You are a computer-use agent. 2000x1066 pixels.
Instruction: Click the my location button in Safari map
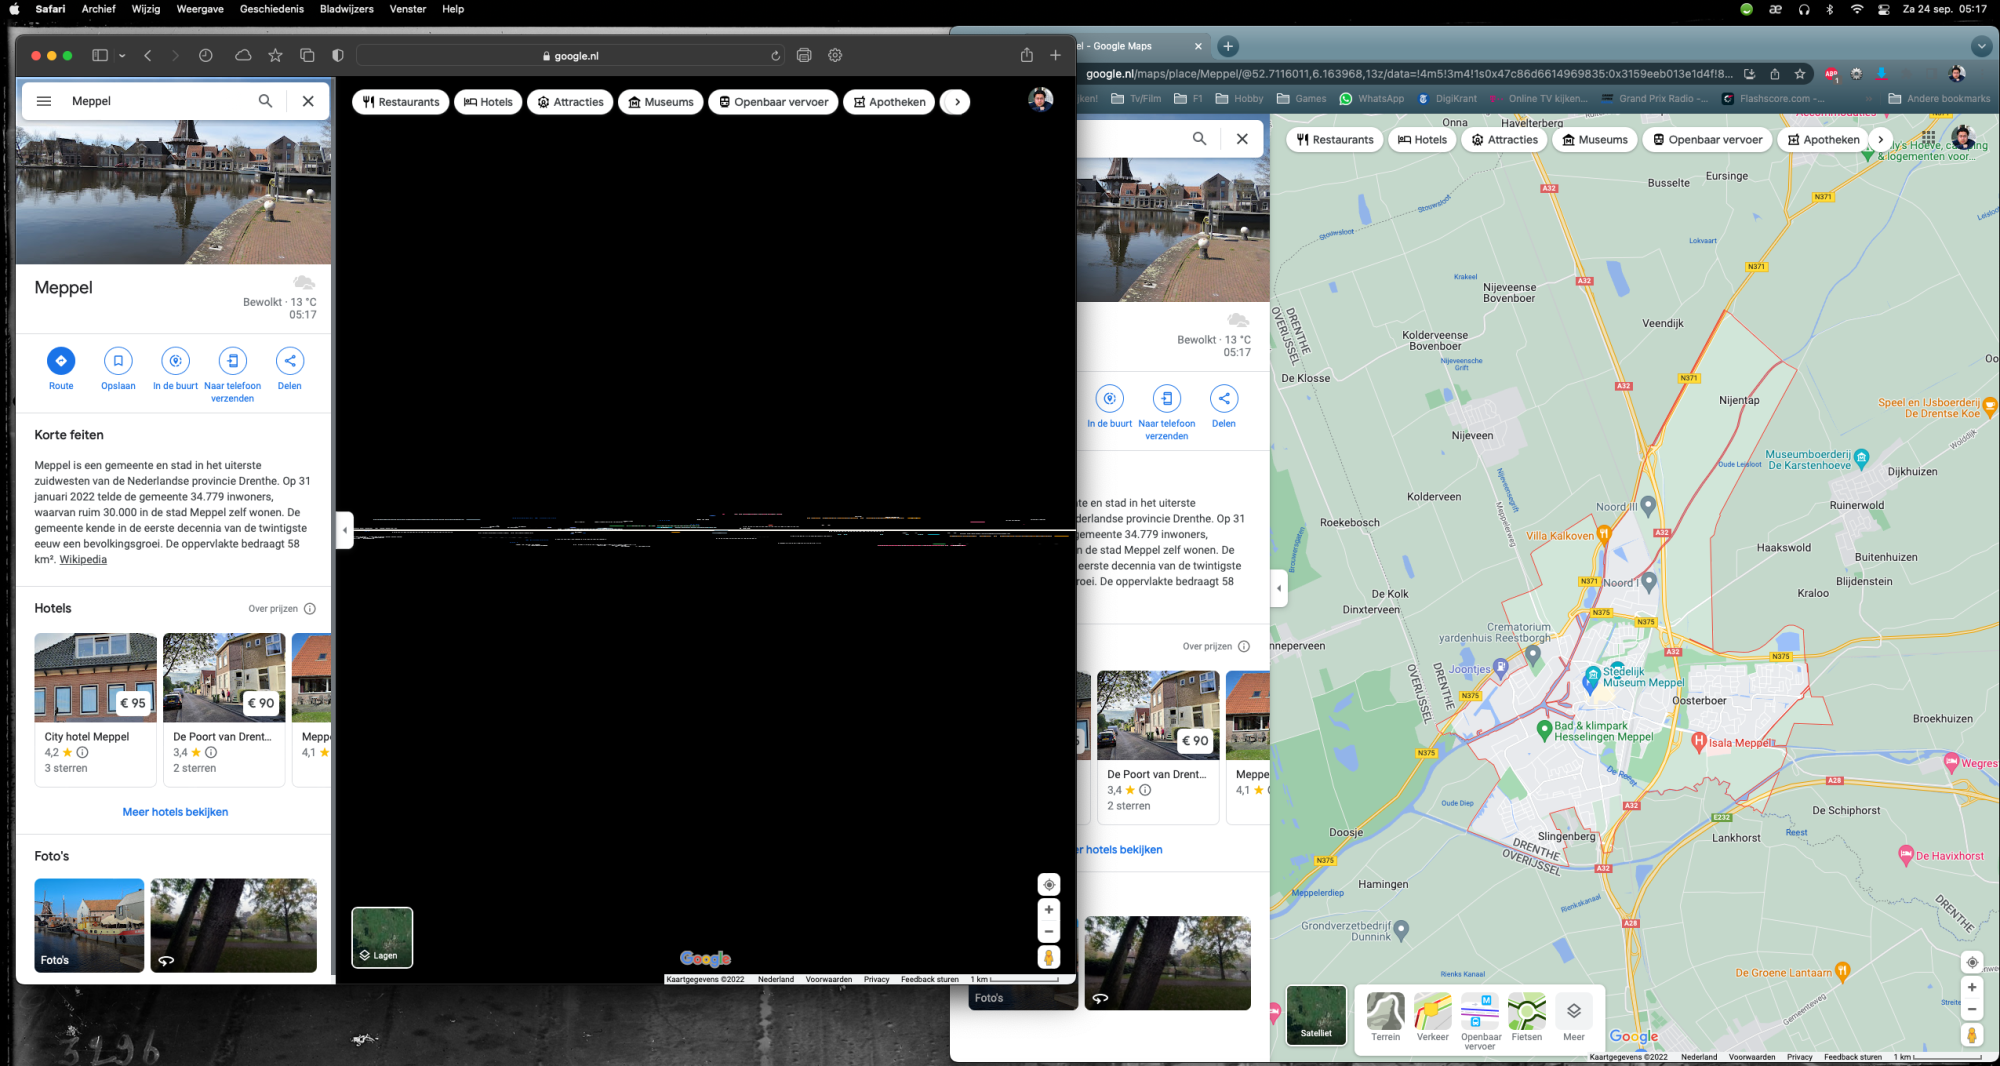click(1049, 885)
